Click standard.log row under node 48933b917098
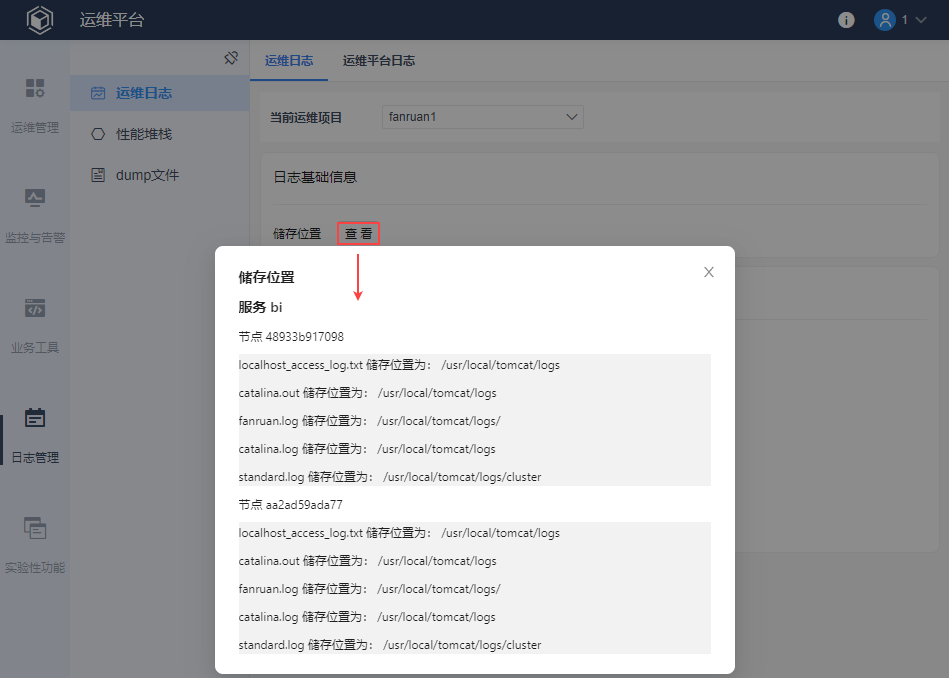949x678 pixels. [x=474, y=476]
